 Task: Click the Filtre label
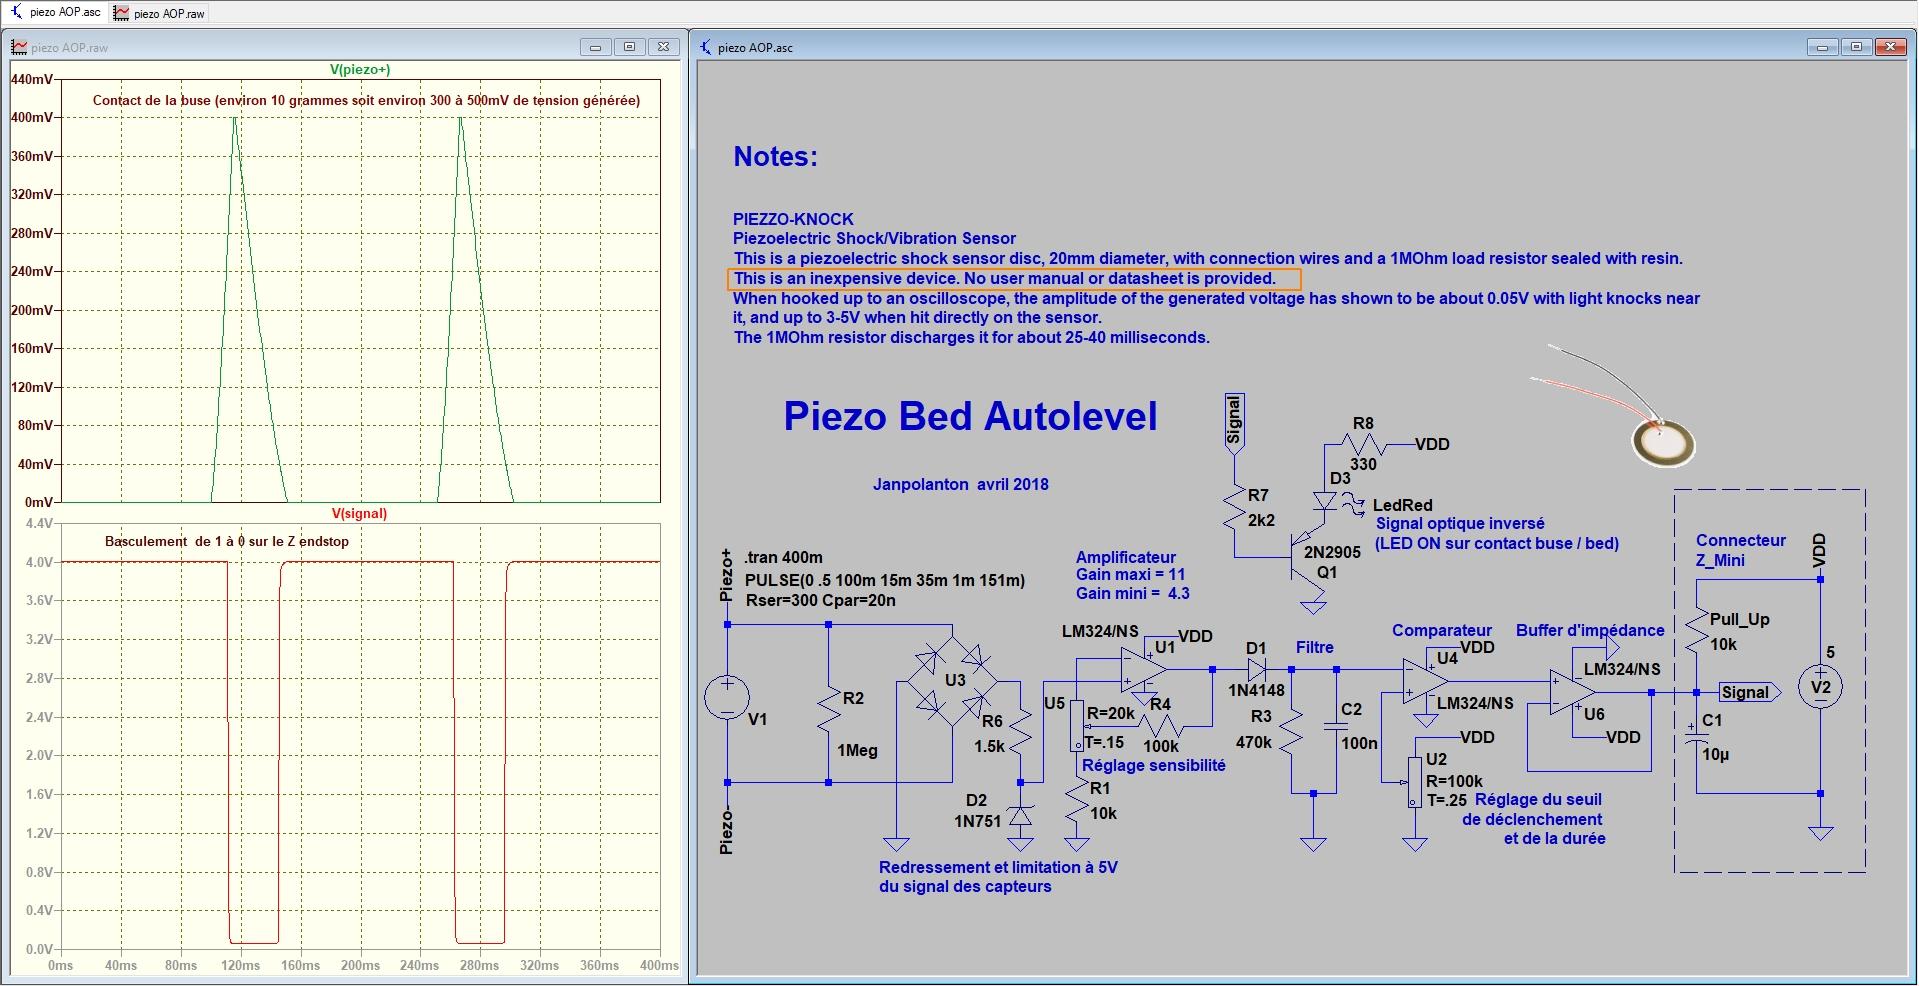(1314, 648)
